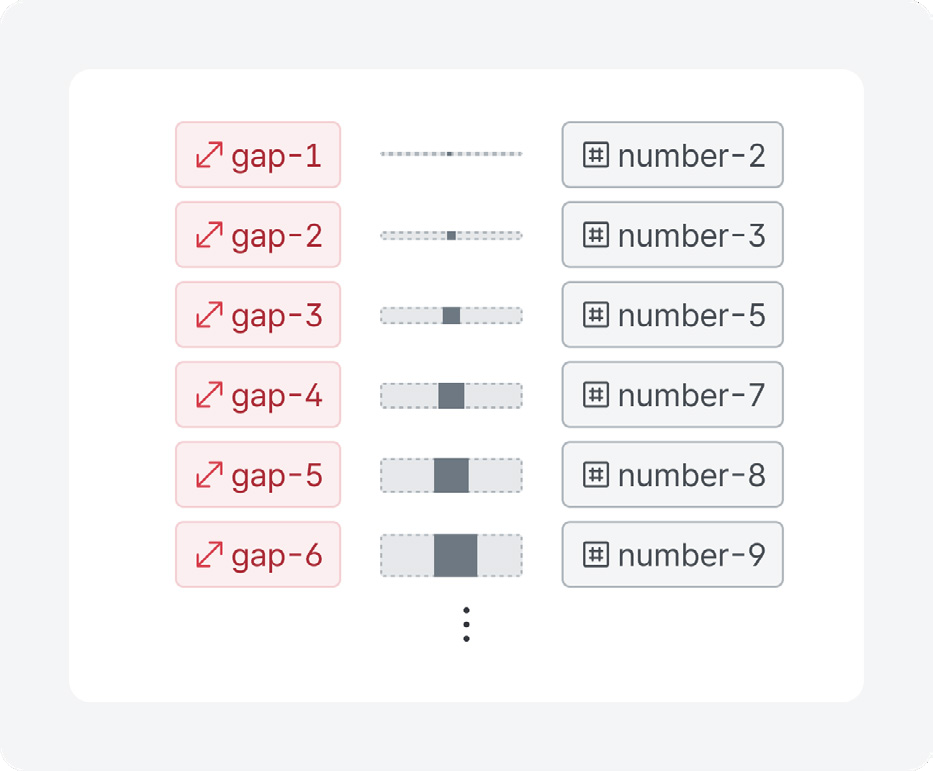Image resolution: width=933 pixels, height=771 pixels.
Task: Click the dark block in gap-3 preview
Action: coord(452,315)
